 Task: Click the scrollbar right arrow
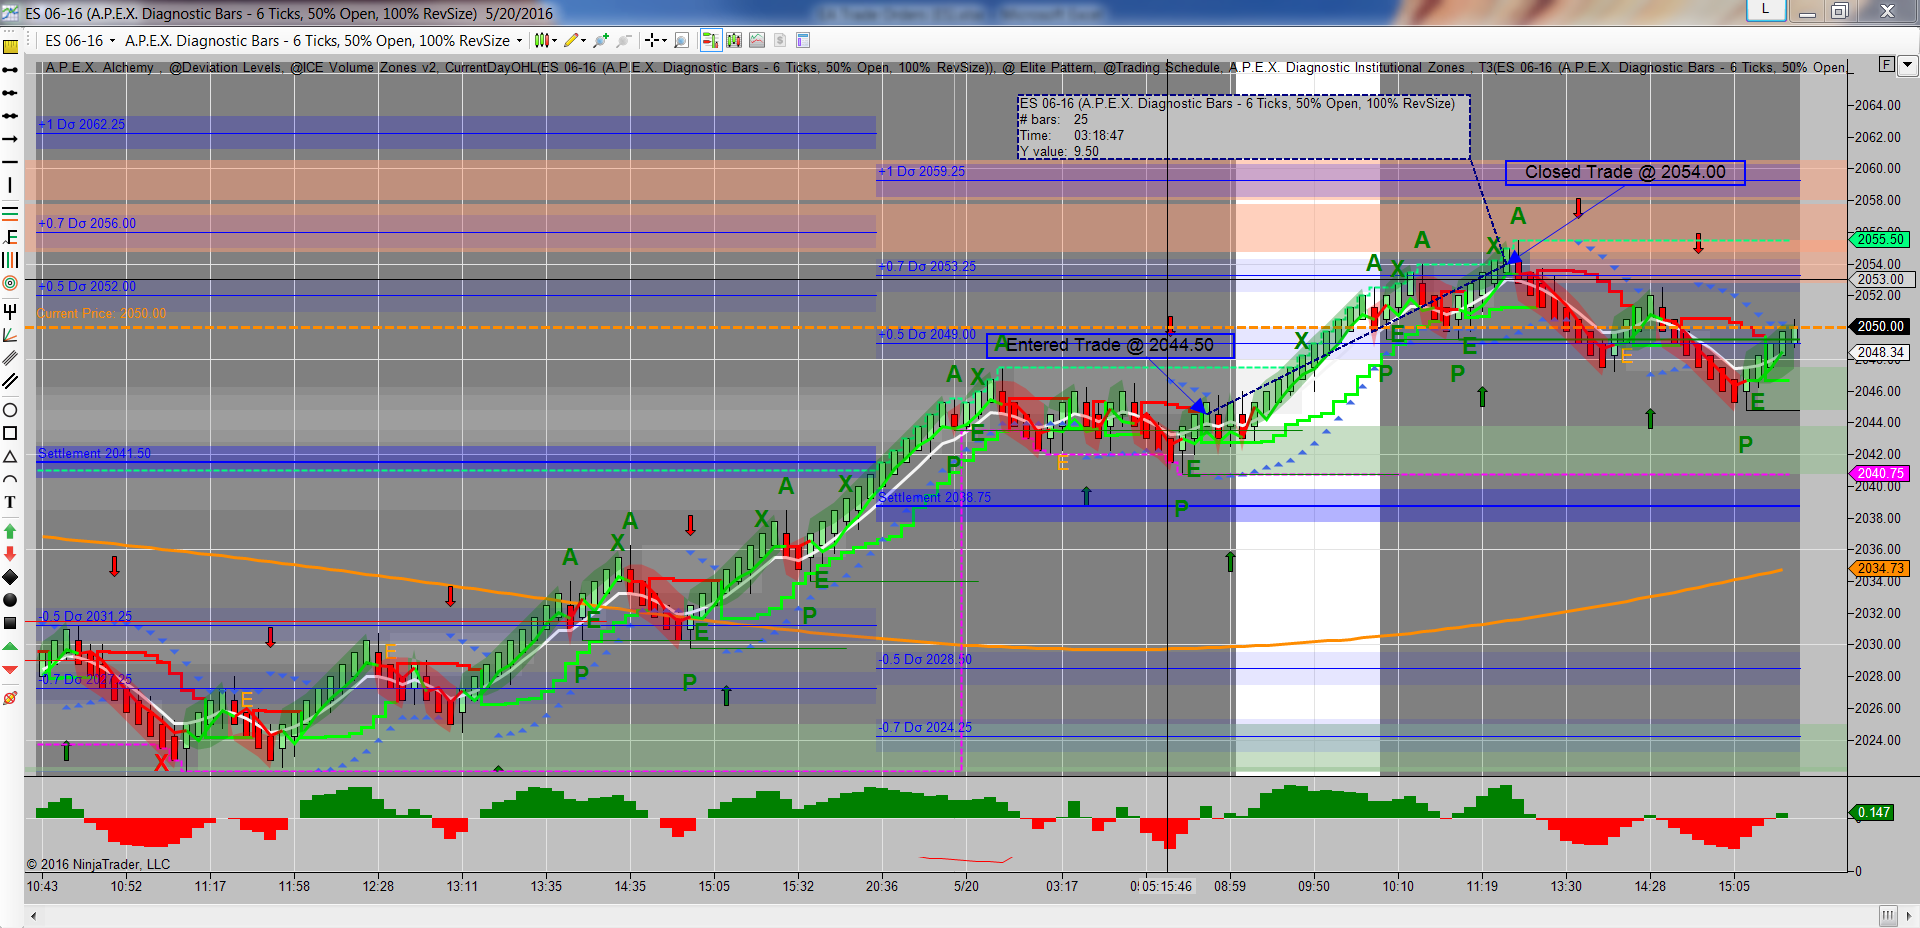1910,916
